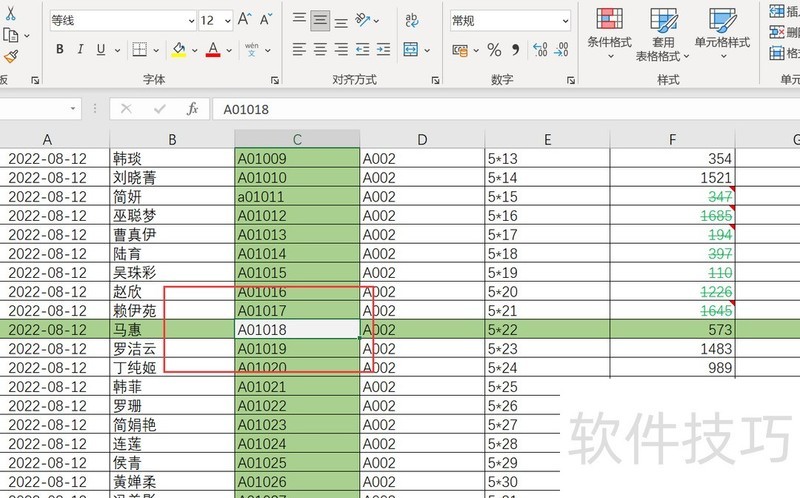Select cell with value 1521
Screen dimensions: 800x498
click(672, 178)
